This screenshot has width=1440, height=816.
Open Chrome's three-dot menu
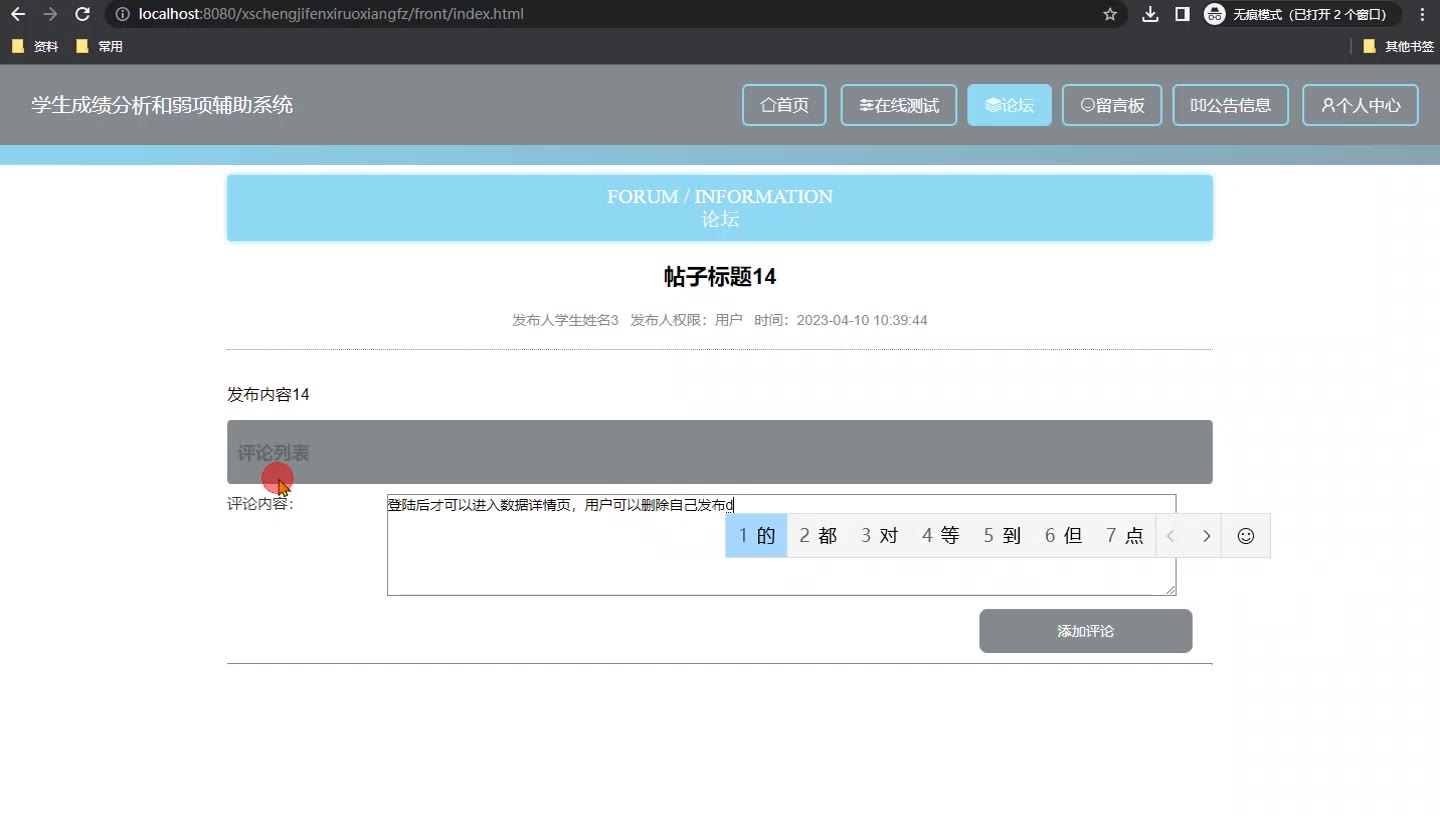[x=1423, y=14]
